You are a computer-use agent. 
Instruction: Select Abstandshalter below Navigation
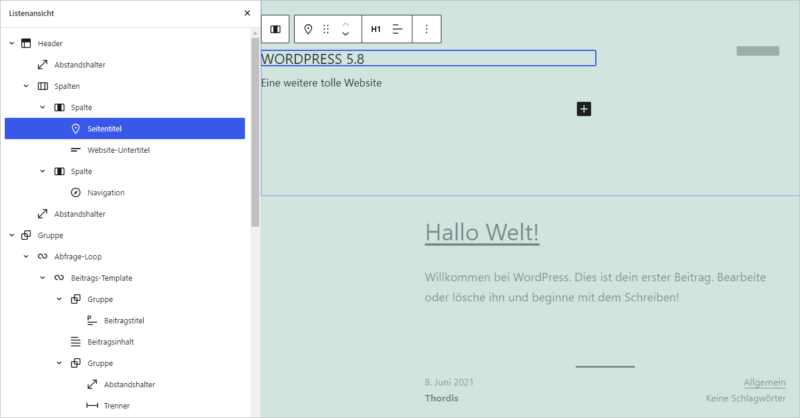coord(80,214)
